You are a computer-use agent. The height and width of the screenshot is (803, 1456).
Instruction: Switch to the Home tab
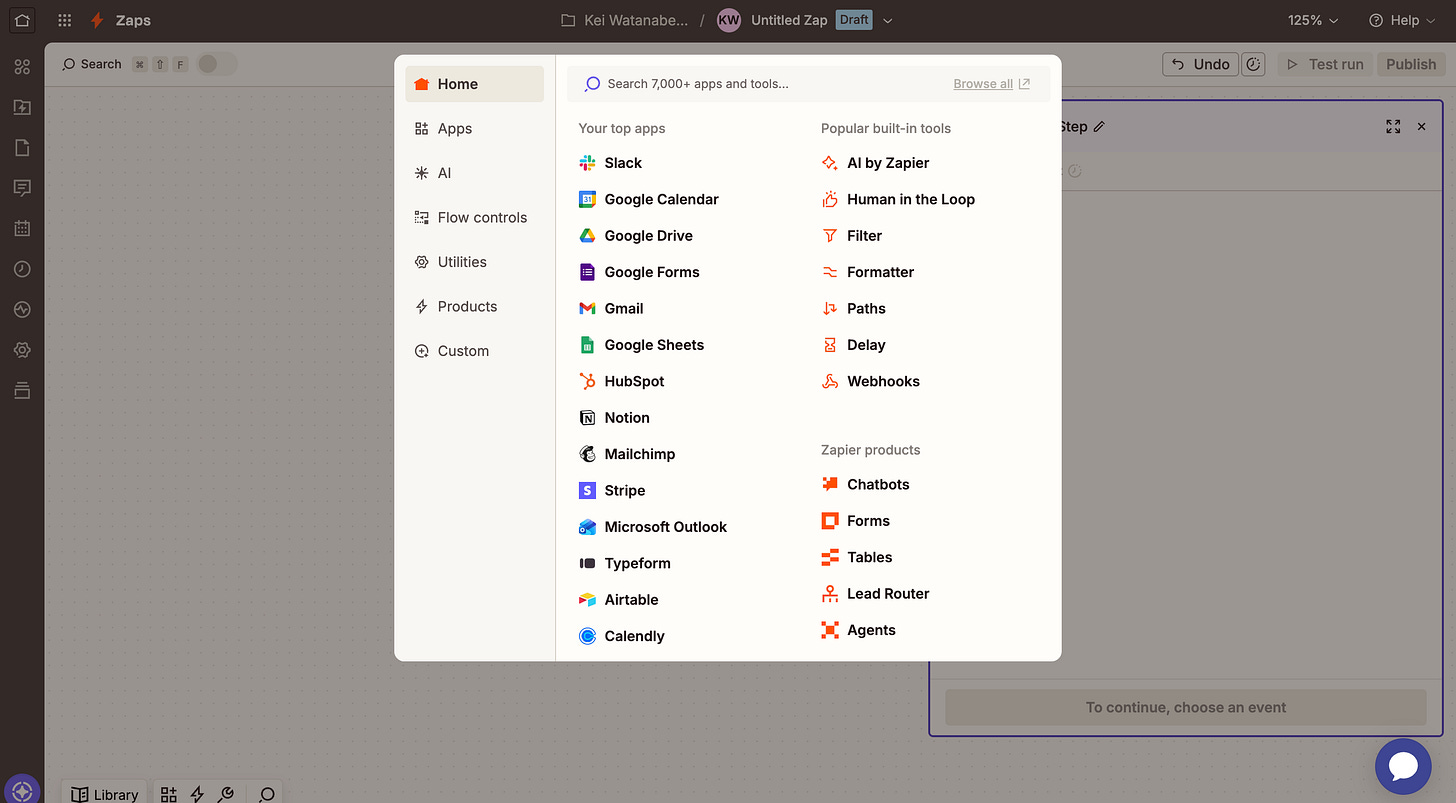coord(474,84)
